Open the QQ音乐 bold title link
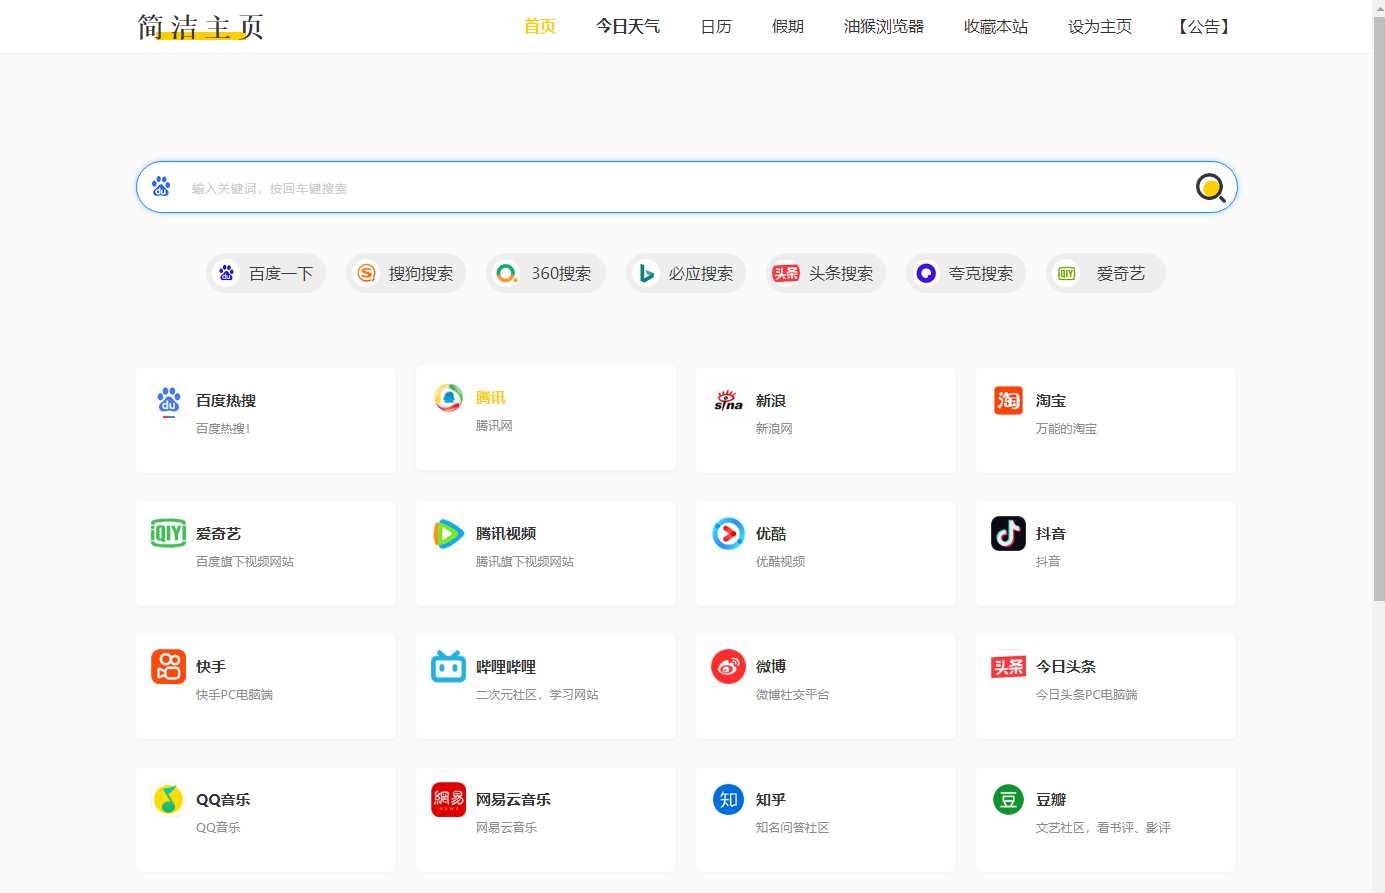 (x=223, y=800)
